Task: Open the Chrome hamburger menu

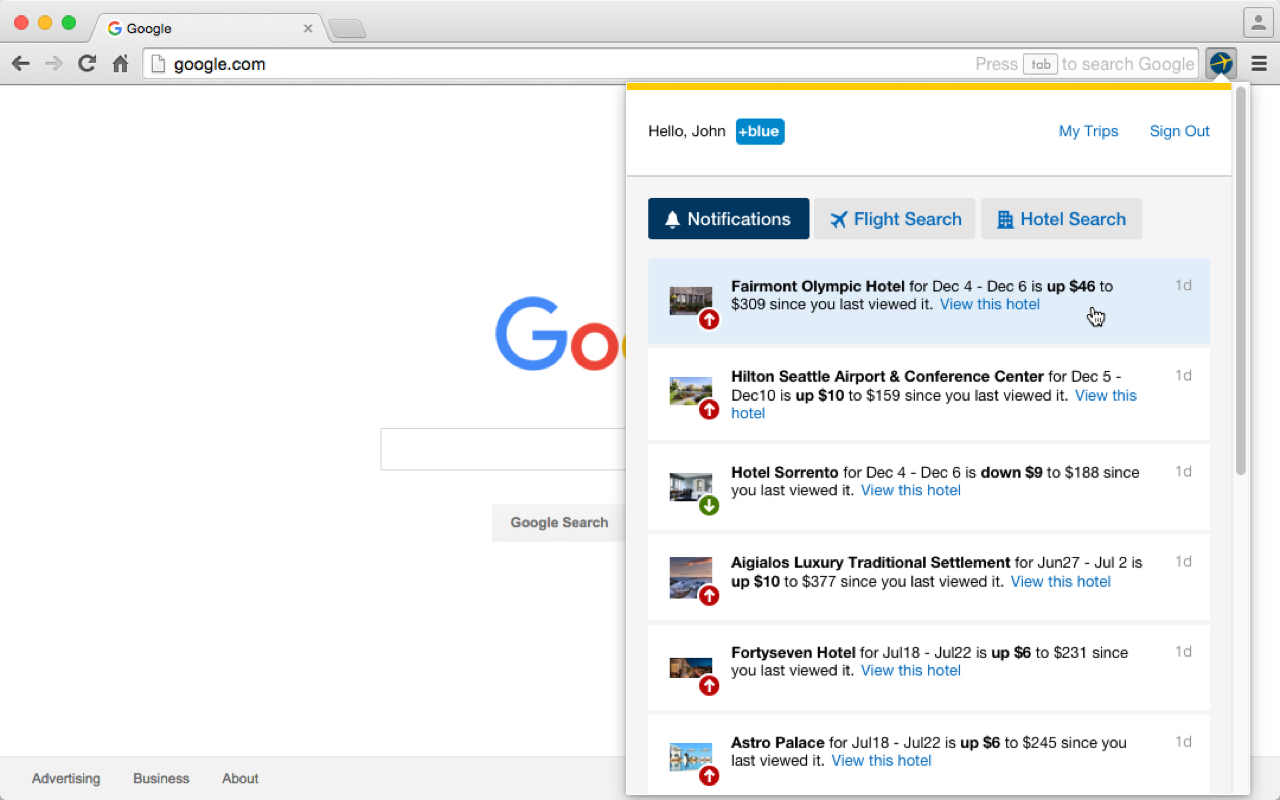Action: pos(1259,64)
